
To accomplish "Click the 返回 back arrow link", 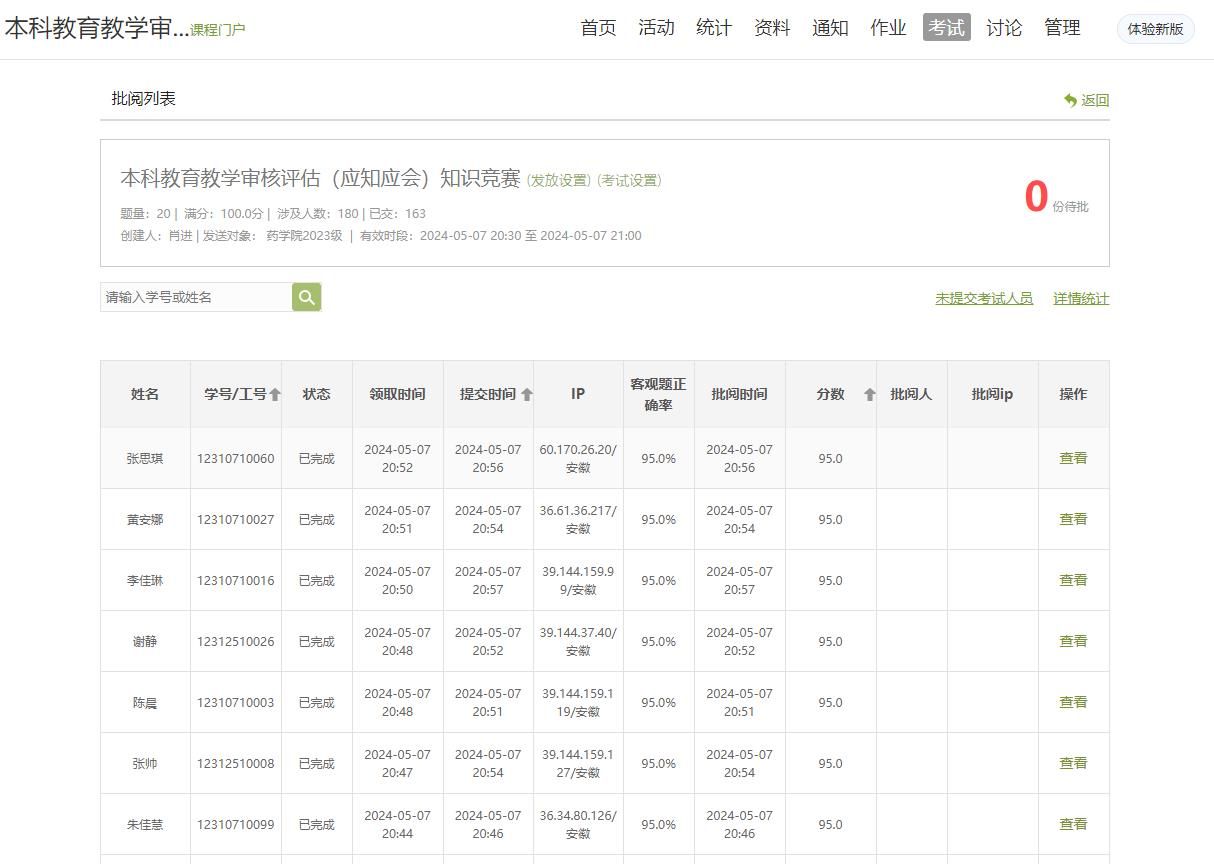I will tap(1086, 100).
